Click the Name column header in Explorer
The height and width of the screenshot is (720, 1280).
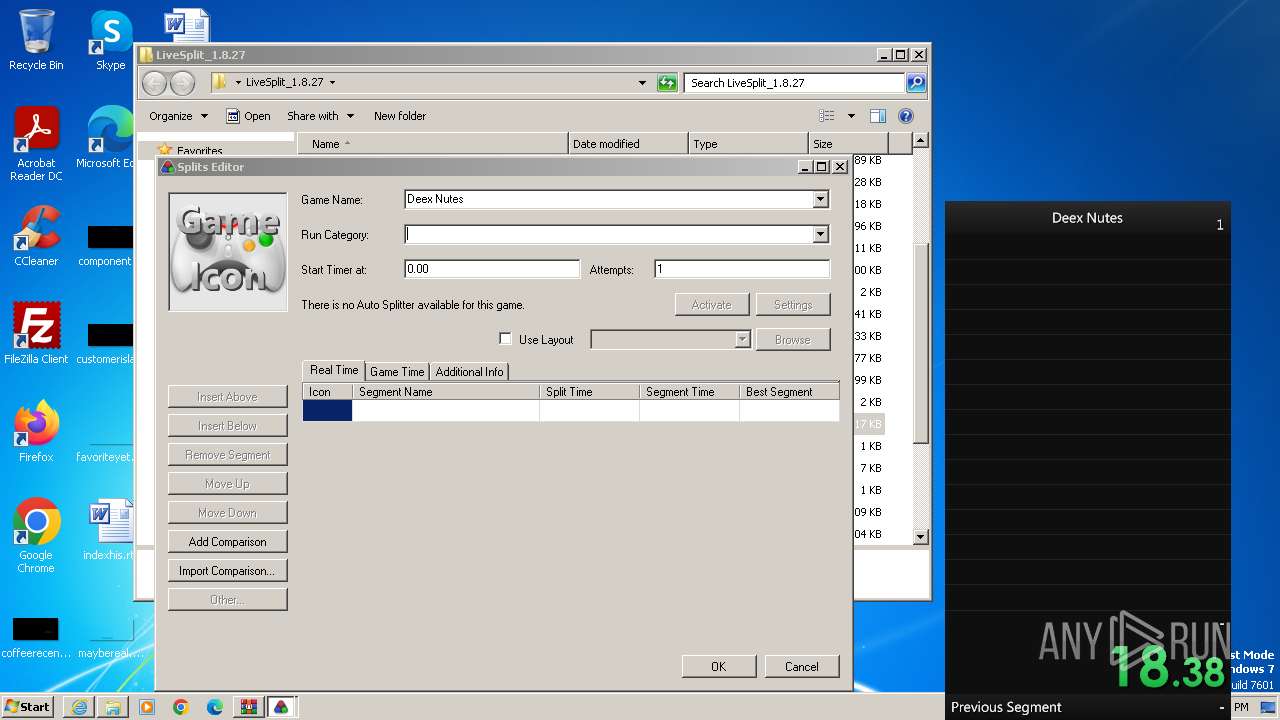coord(433,144)
